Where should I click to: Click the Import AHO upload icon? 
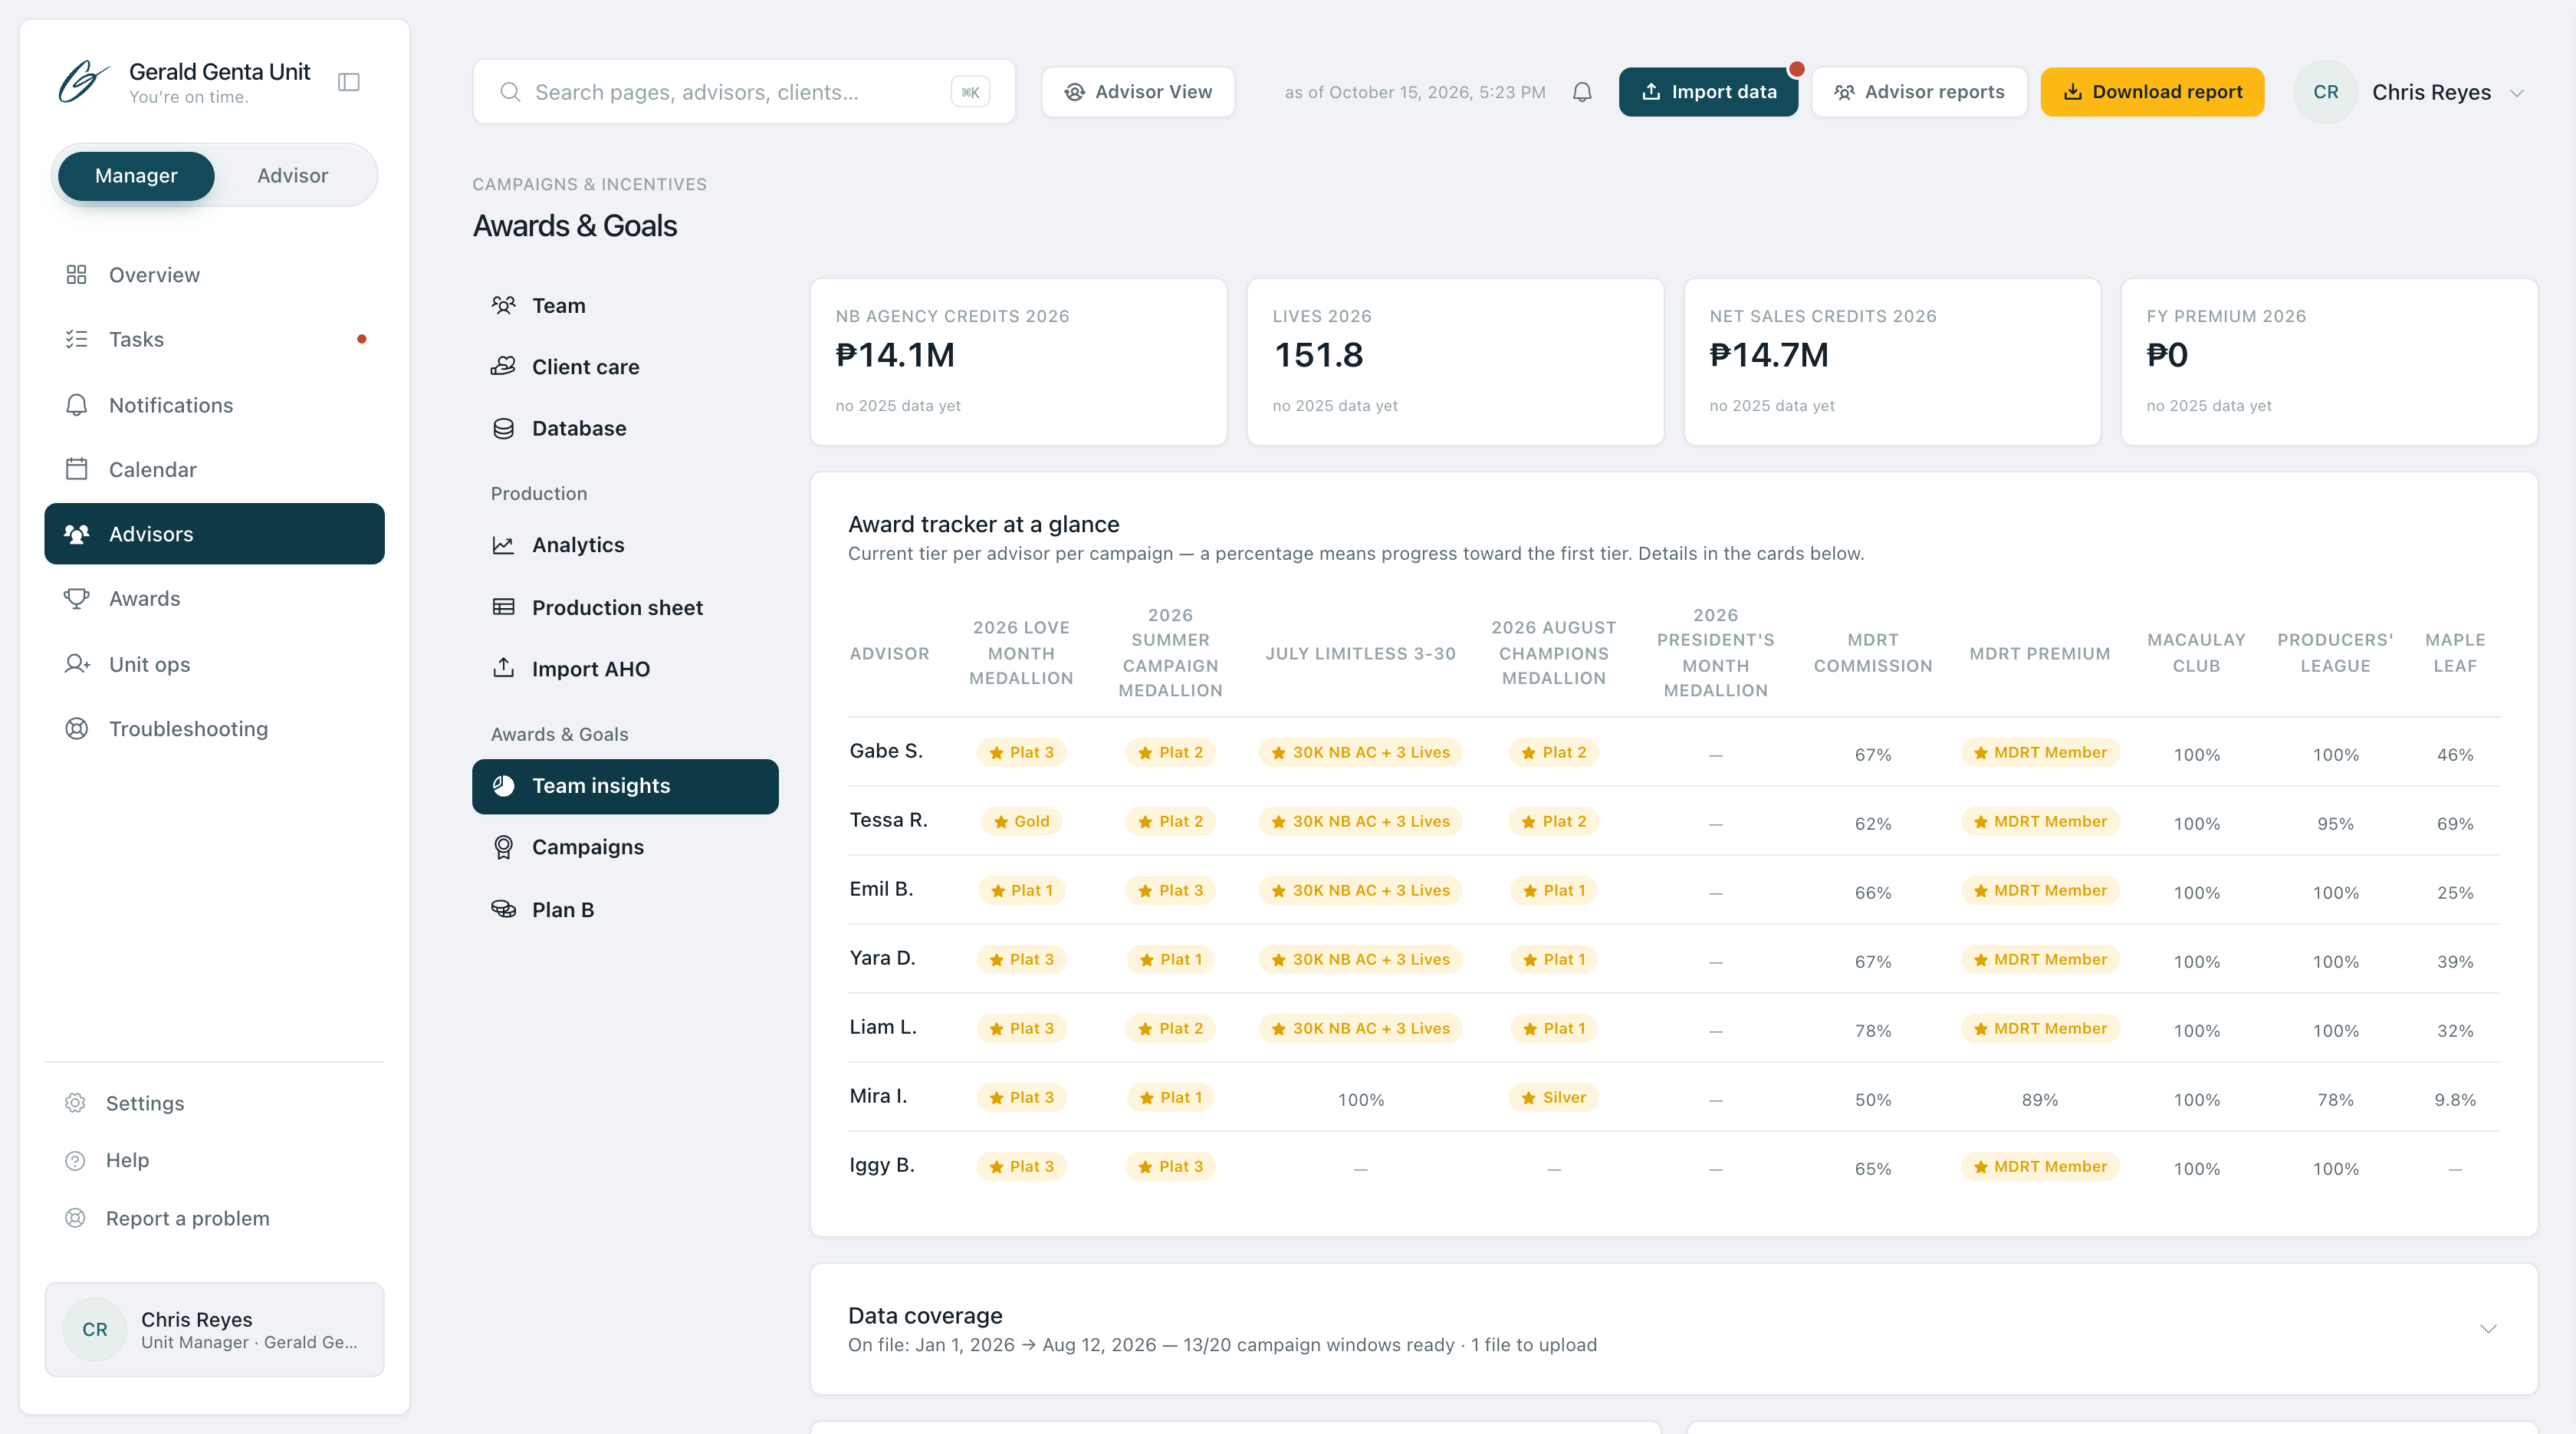click(504, 668)
